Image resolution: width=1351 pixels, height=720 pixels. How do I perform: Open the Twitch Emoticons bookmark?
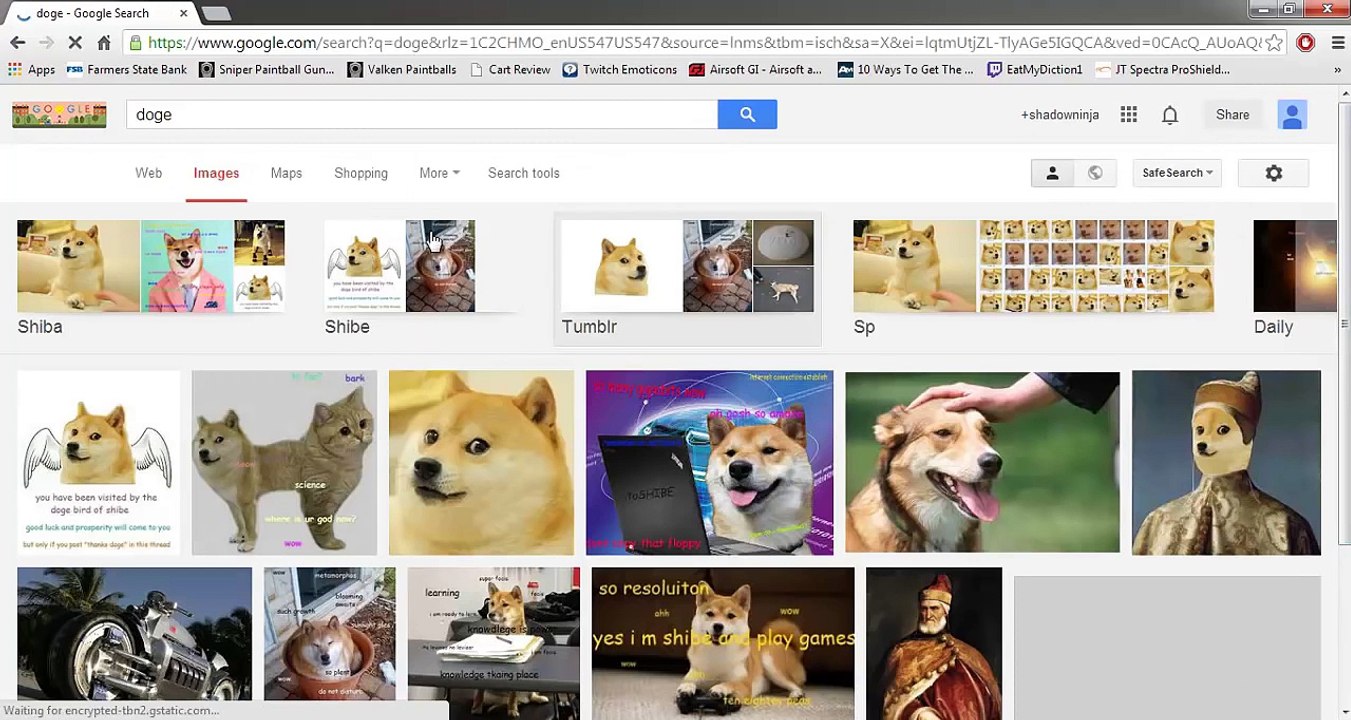point(620,70)
